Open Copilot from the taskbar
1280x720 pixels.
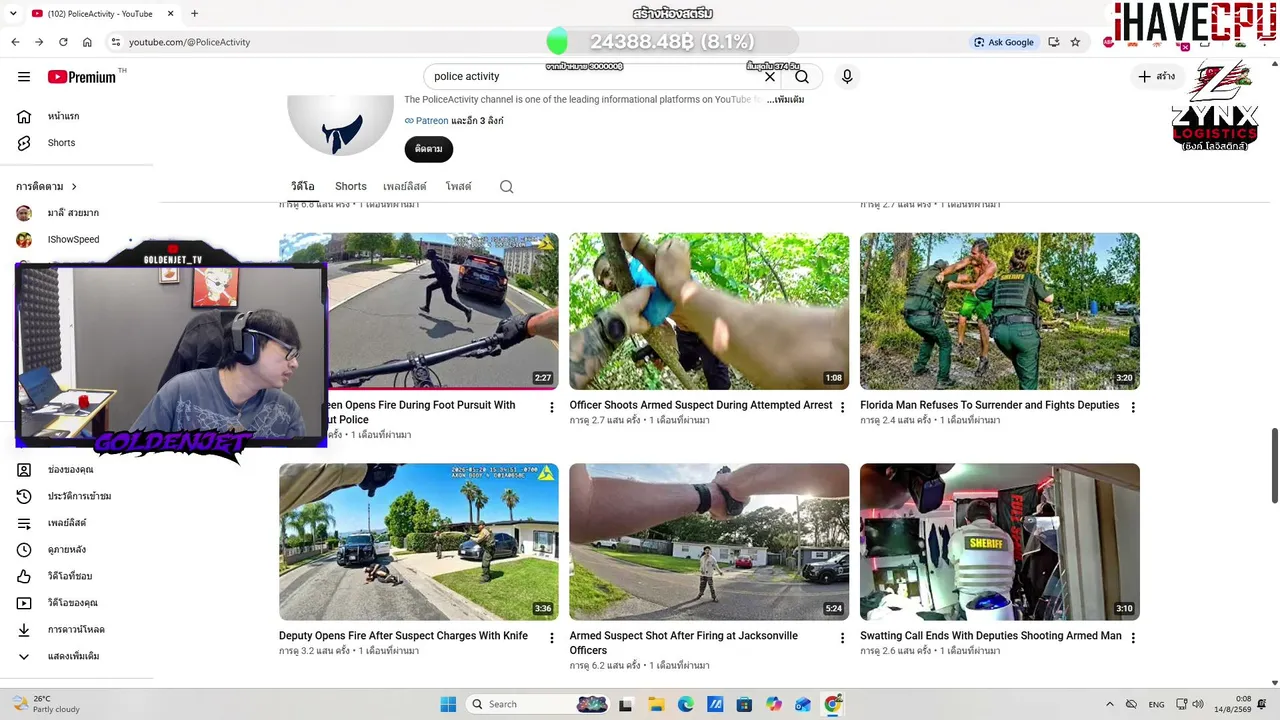[x=774, y=704]
